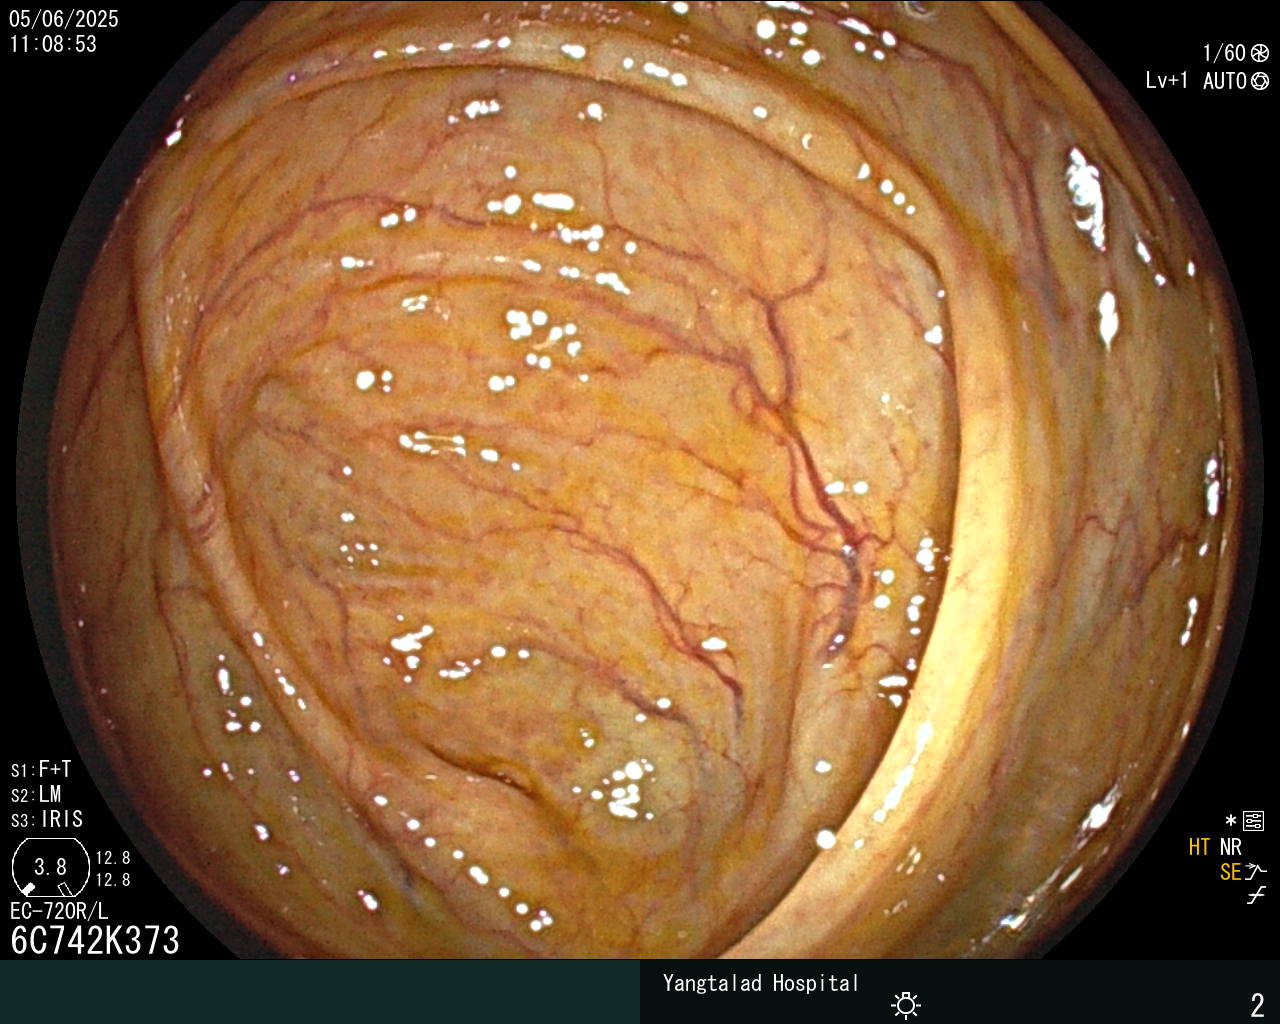Click the date 05/06/2025

(64, 19)
